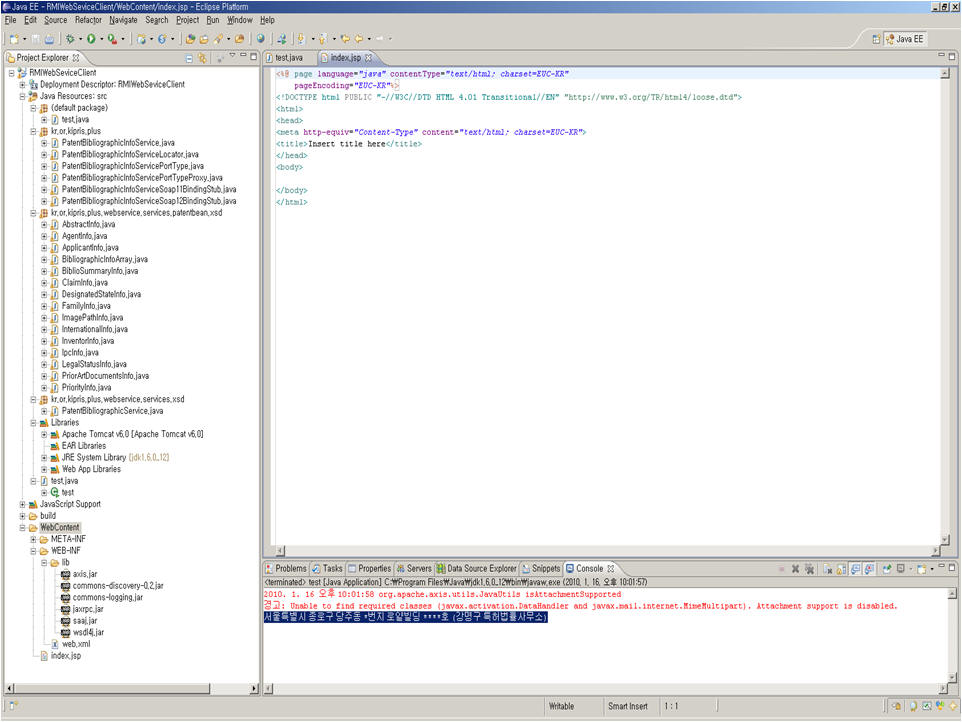Click Remove All Terminated Launches console icon
Image resolution: width=962 pixels, height=722 pixels.
pyautogui.click(x=811, y=569)
